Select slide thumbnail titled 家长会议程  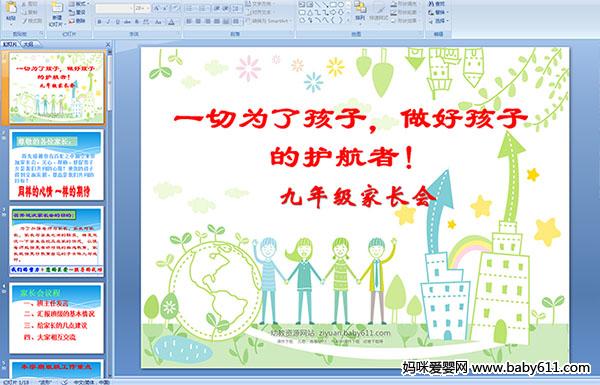[57, 318]
